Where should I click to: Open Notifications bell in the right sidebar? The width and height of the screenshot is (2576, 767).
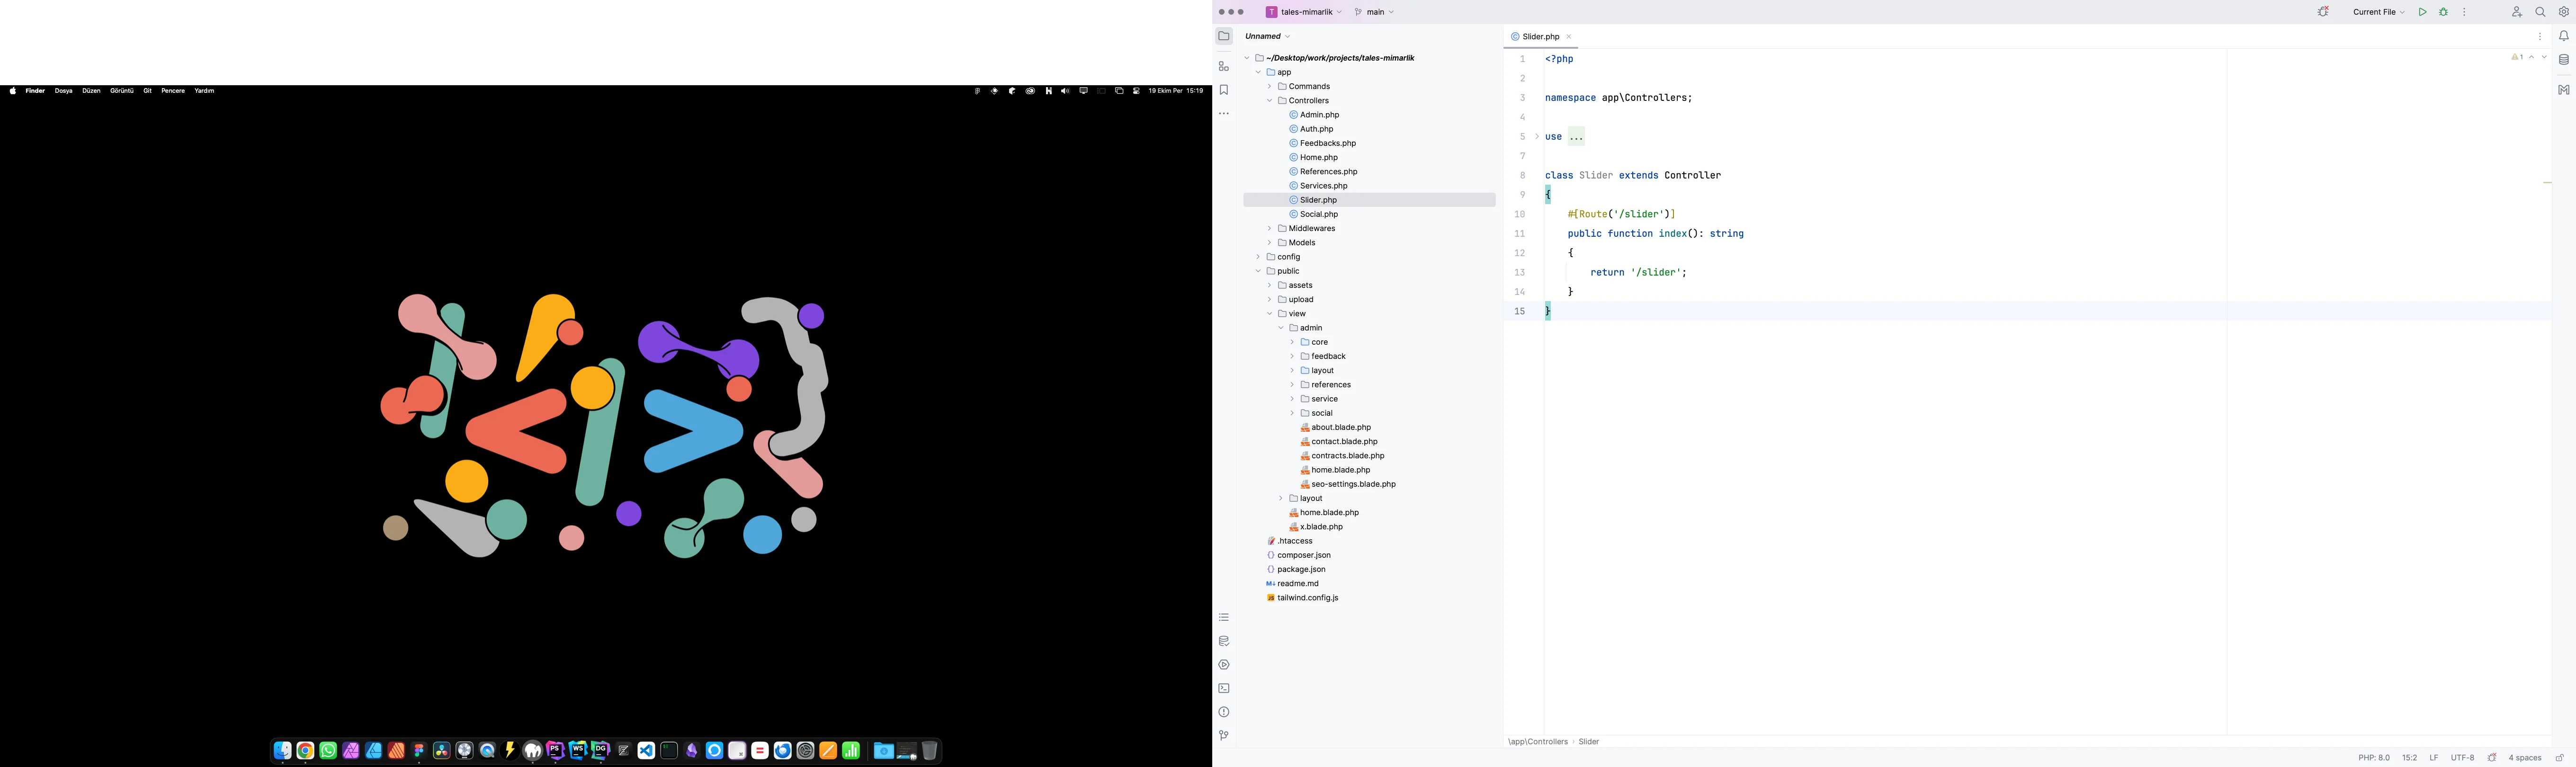coord(2564,36)
